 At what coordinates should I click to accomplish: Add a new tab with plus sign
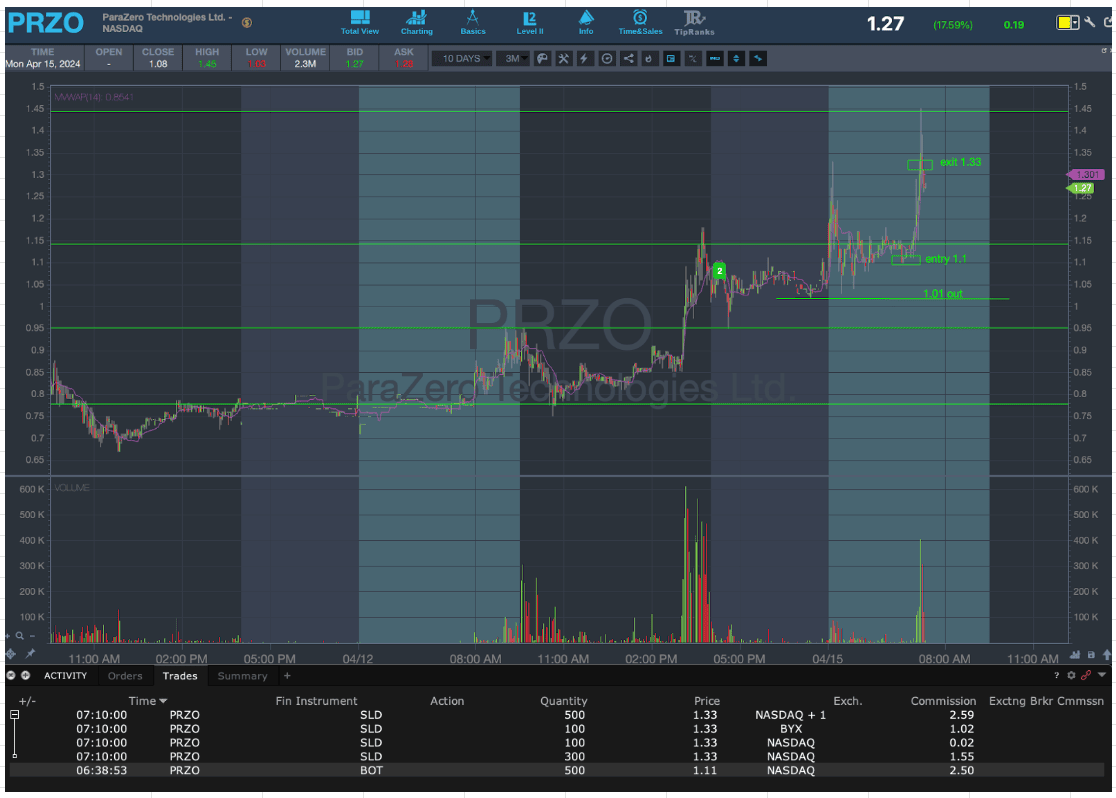click(287, 676)
